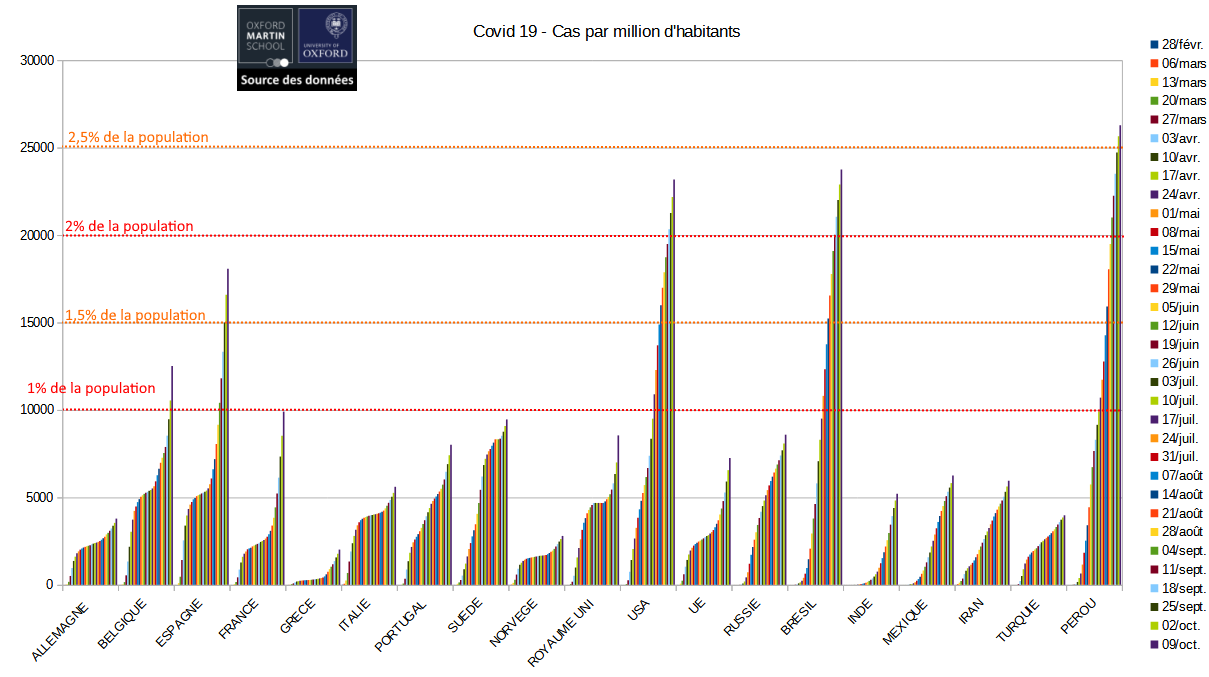The image size is (1209, 677).
Task: Click the 28/févr. legend color marker
Action: (x=1154, y=45)
